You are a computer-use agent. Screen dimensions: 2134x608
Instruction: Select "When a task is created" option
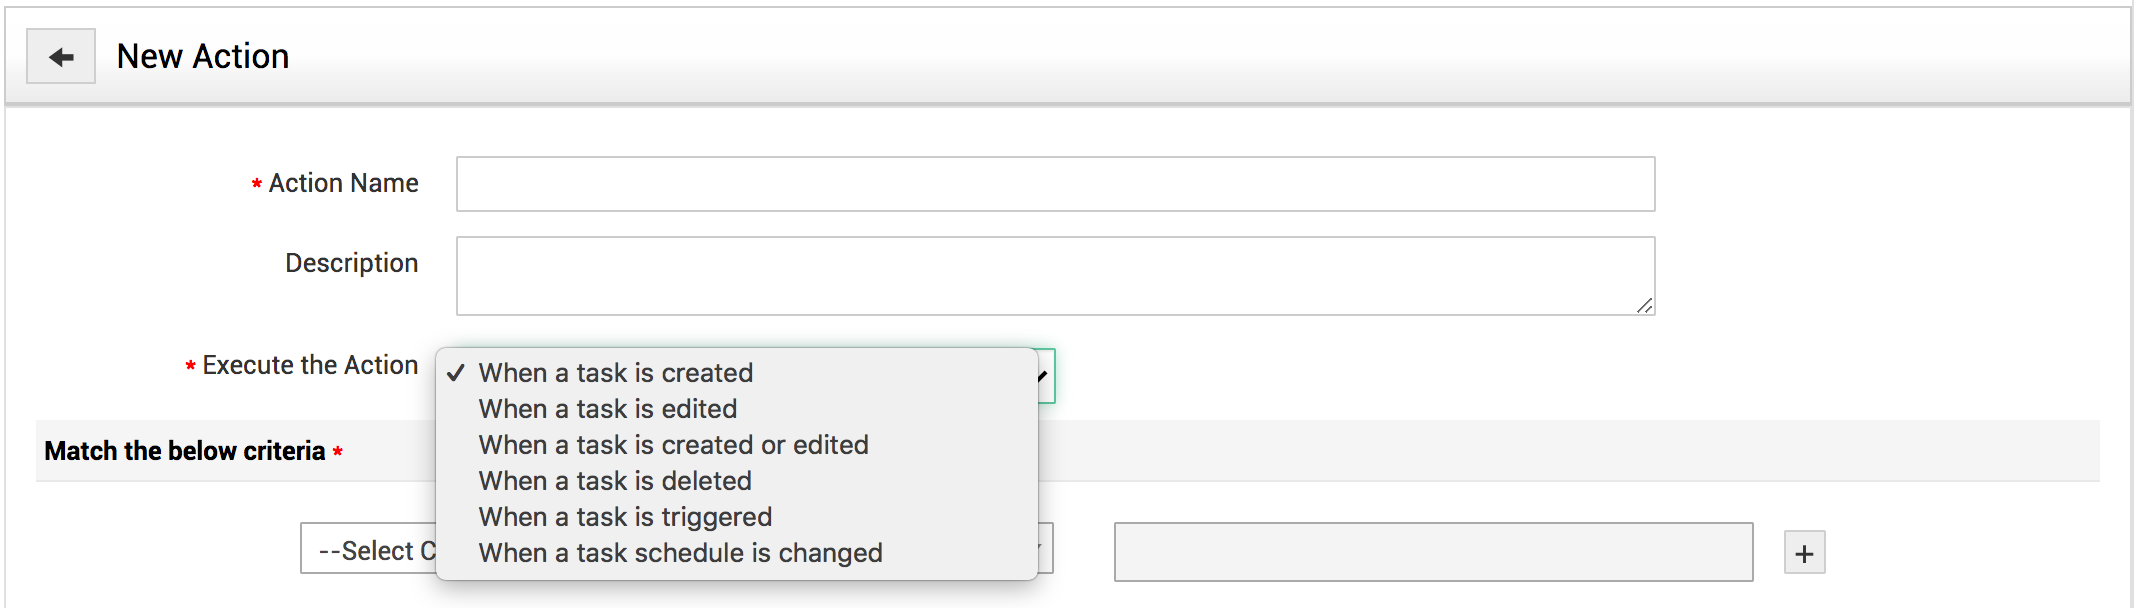click(615, 373)
